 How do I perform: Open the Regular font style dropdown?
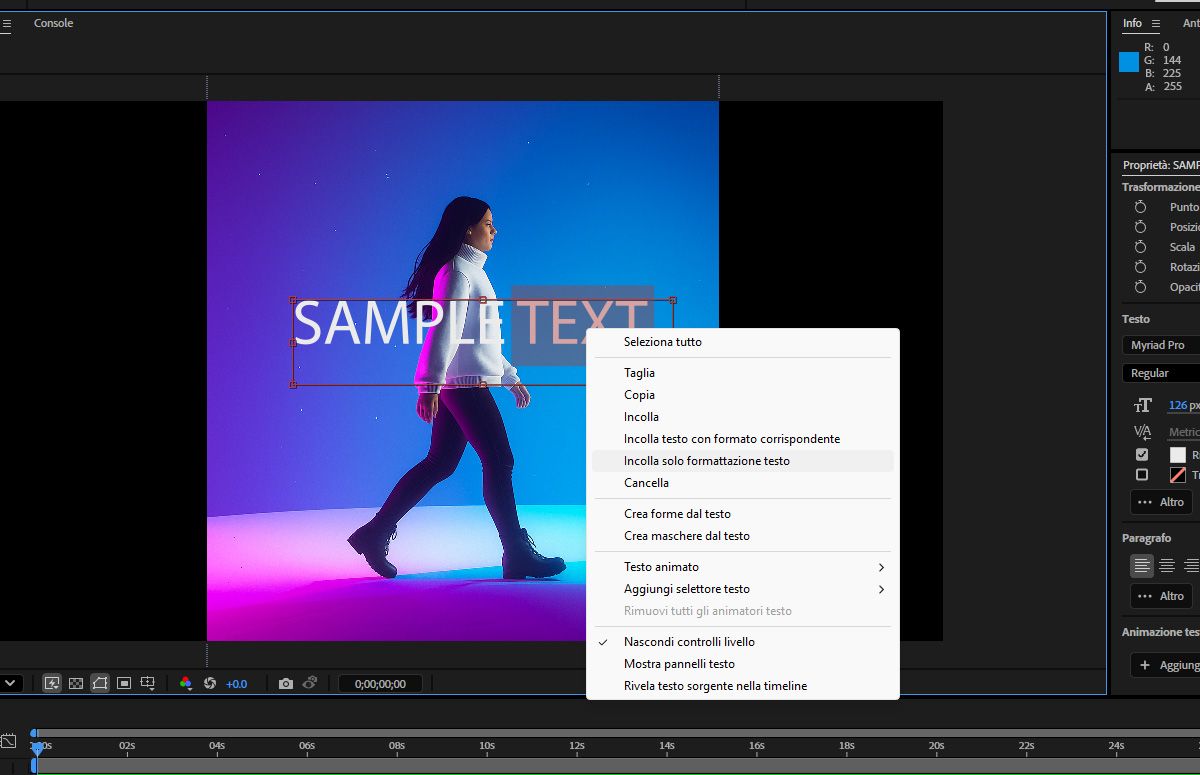[x=1160, y=373]
